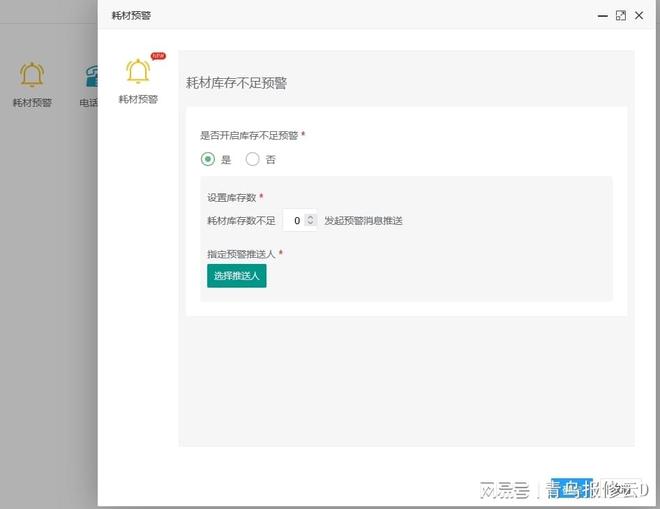
Task: Click the blue confirm button at dialog bottom
Action: [x=571, y=487]
